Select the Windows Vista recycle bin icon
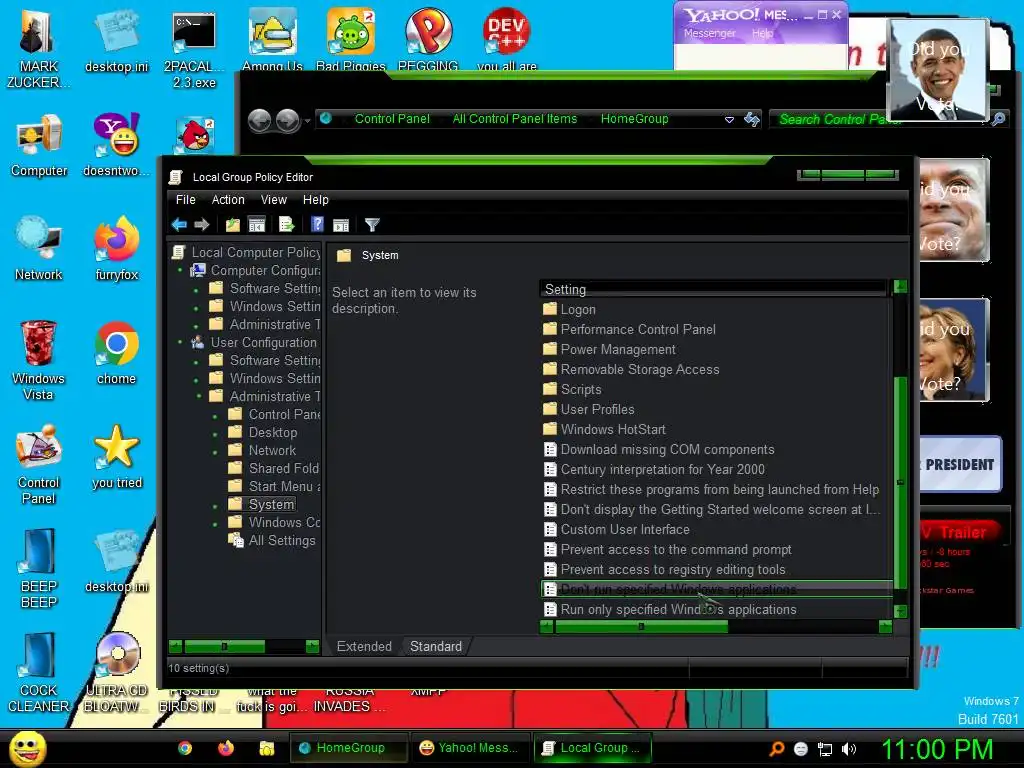The image size is (1024, 768). [x=38, y=360]
